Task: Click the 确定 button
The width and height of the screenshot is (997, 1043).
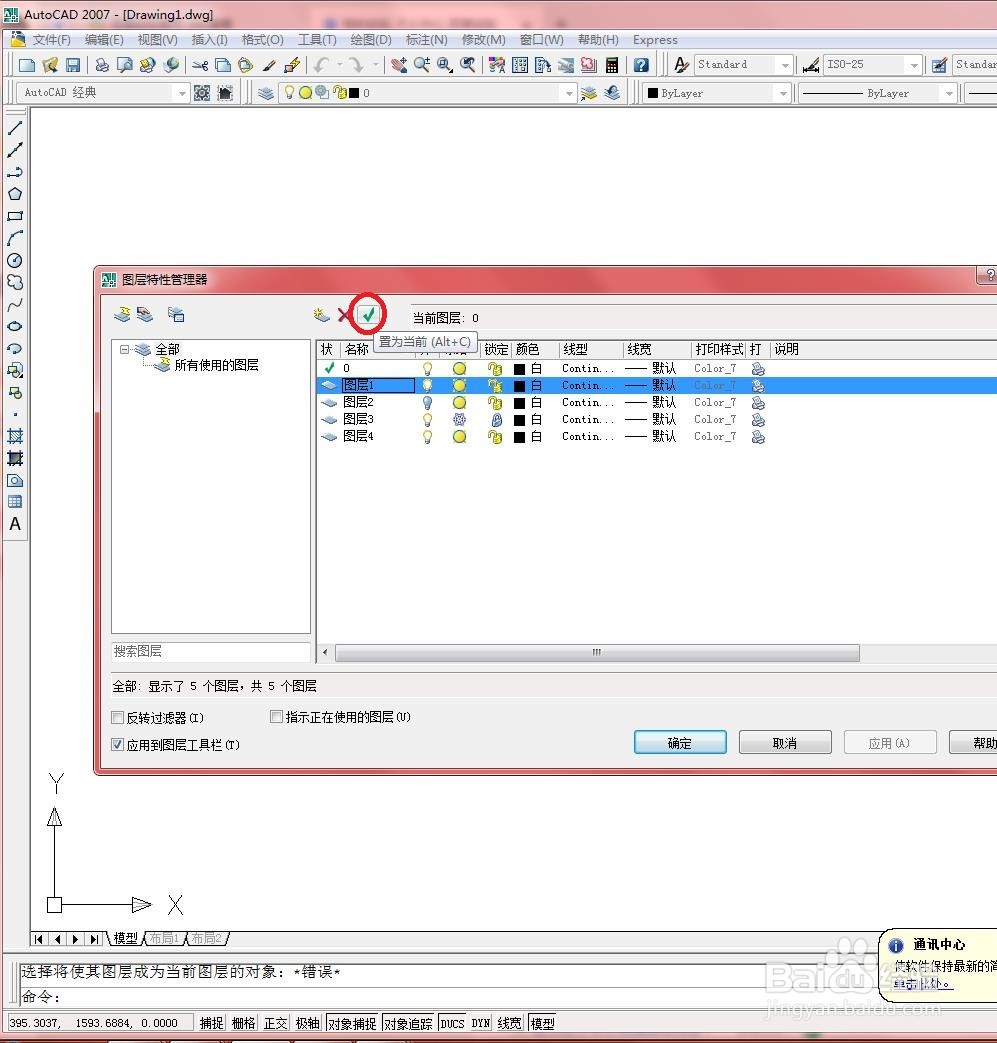Action: click(680, 742)
